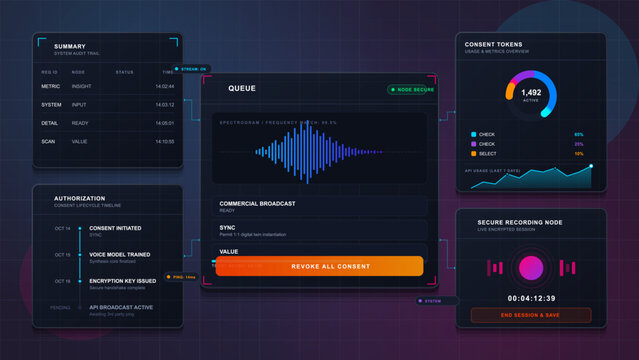639x360 pixels.
Task: Click the REQ ID column header
Action: pyautogui.click(x=49, y=72)
